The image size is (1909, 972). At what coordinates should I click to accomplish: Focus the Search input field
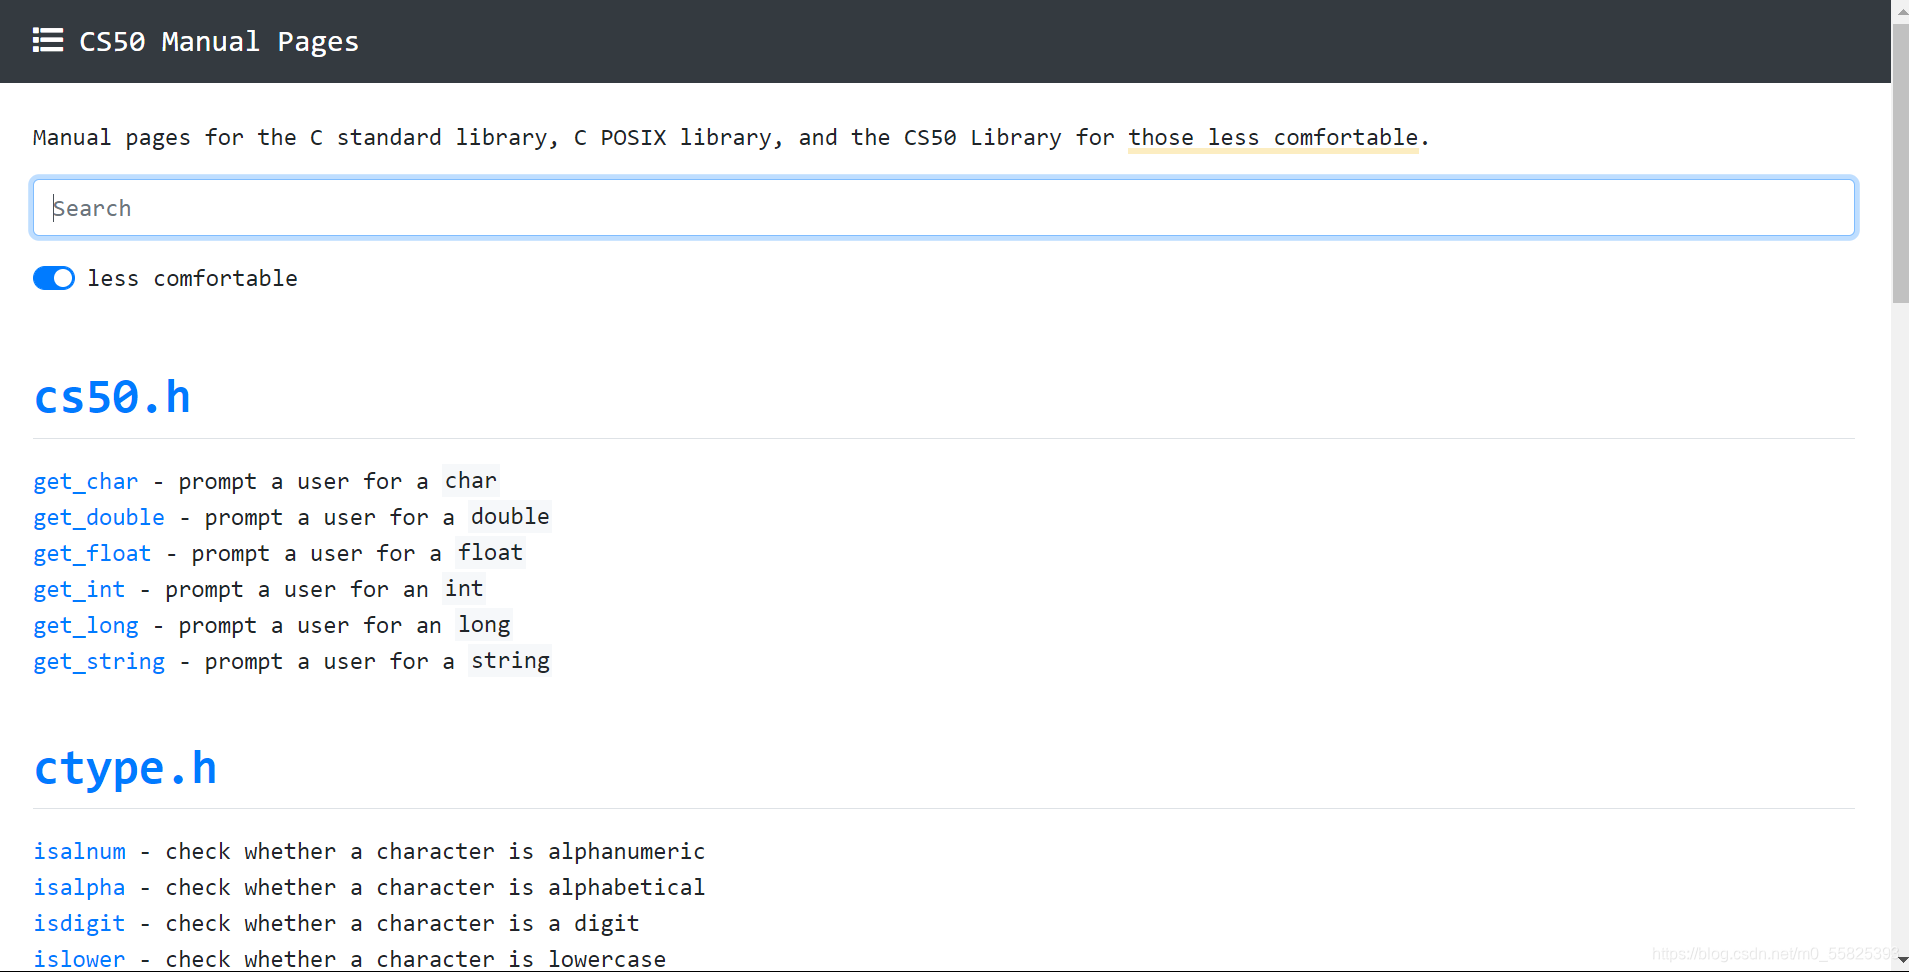944,207
